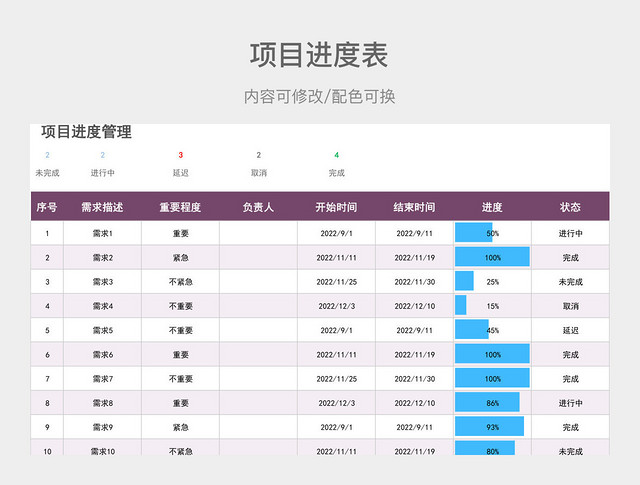
Task: Select row number 6 cell
Action: 47,354
